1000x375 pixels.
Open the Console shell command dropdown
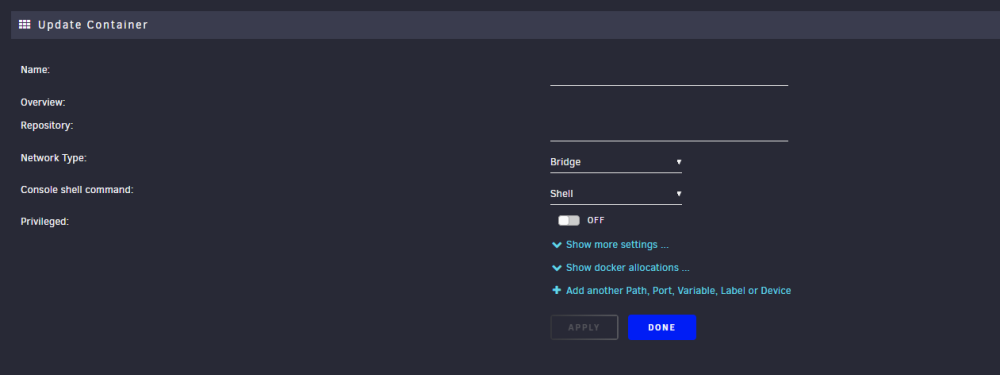click(616, 194)
